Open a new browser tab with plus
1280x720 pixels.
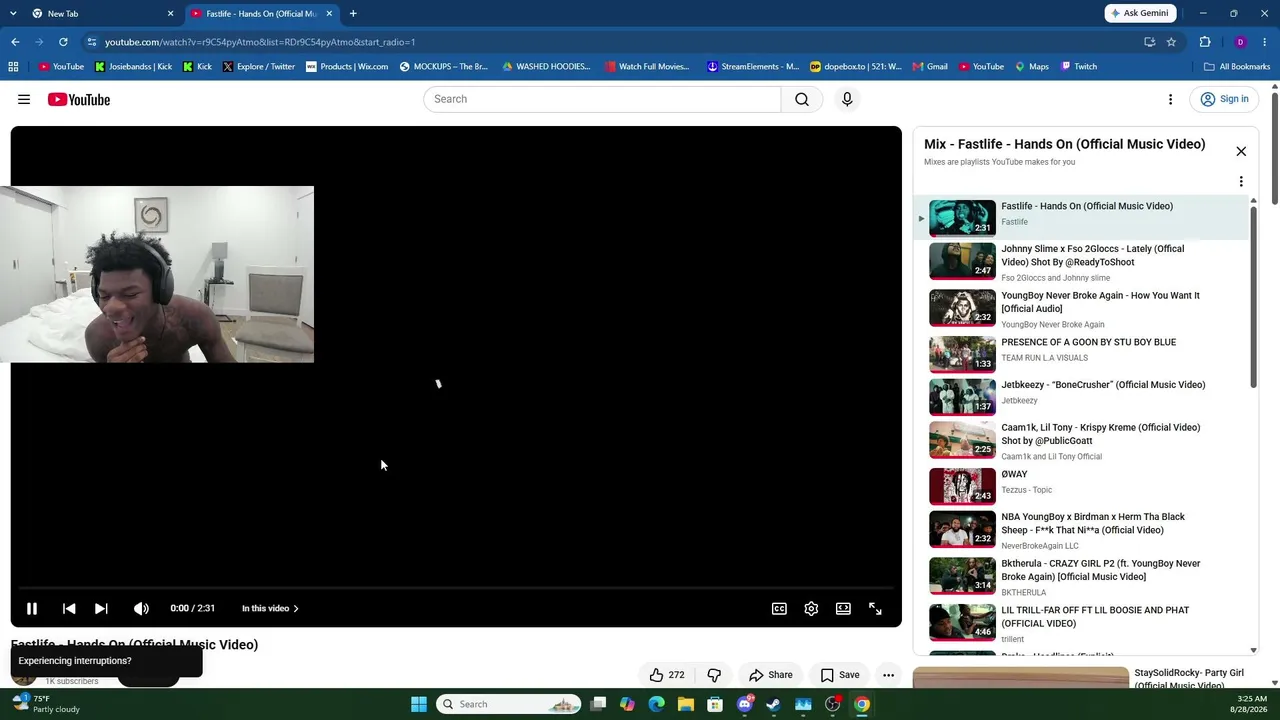(x=353, y=14)
